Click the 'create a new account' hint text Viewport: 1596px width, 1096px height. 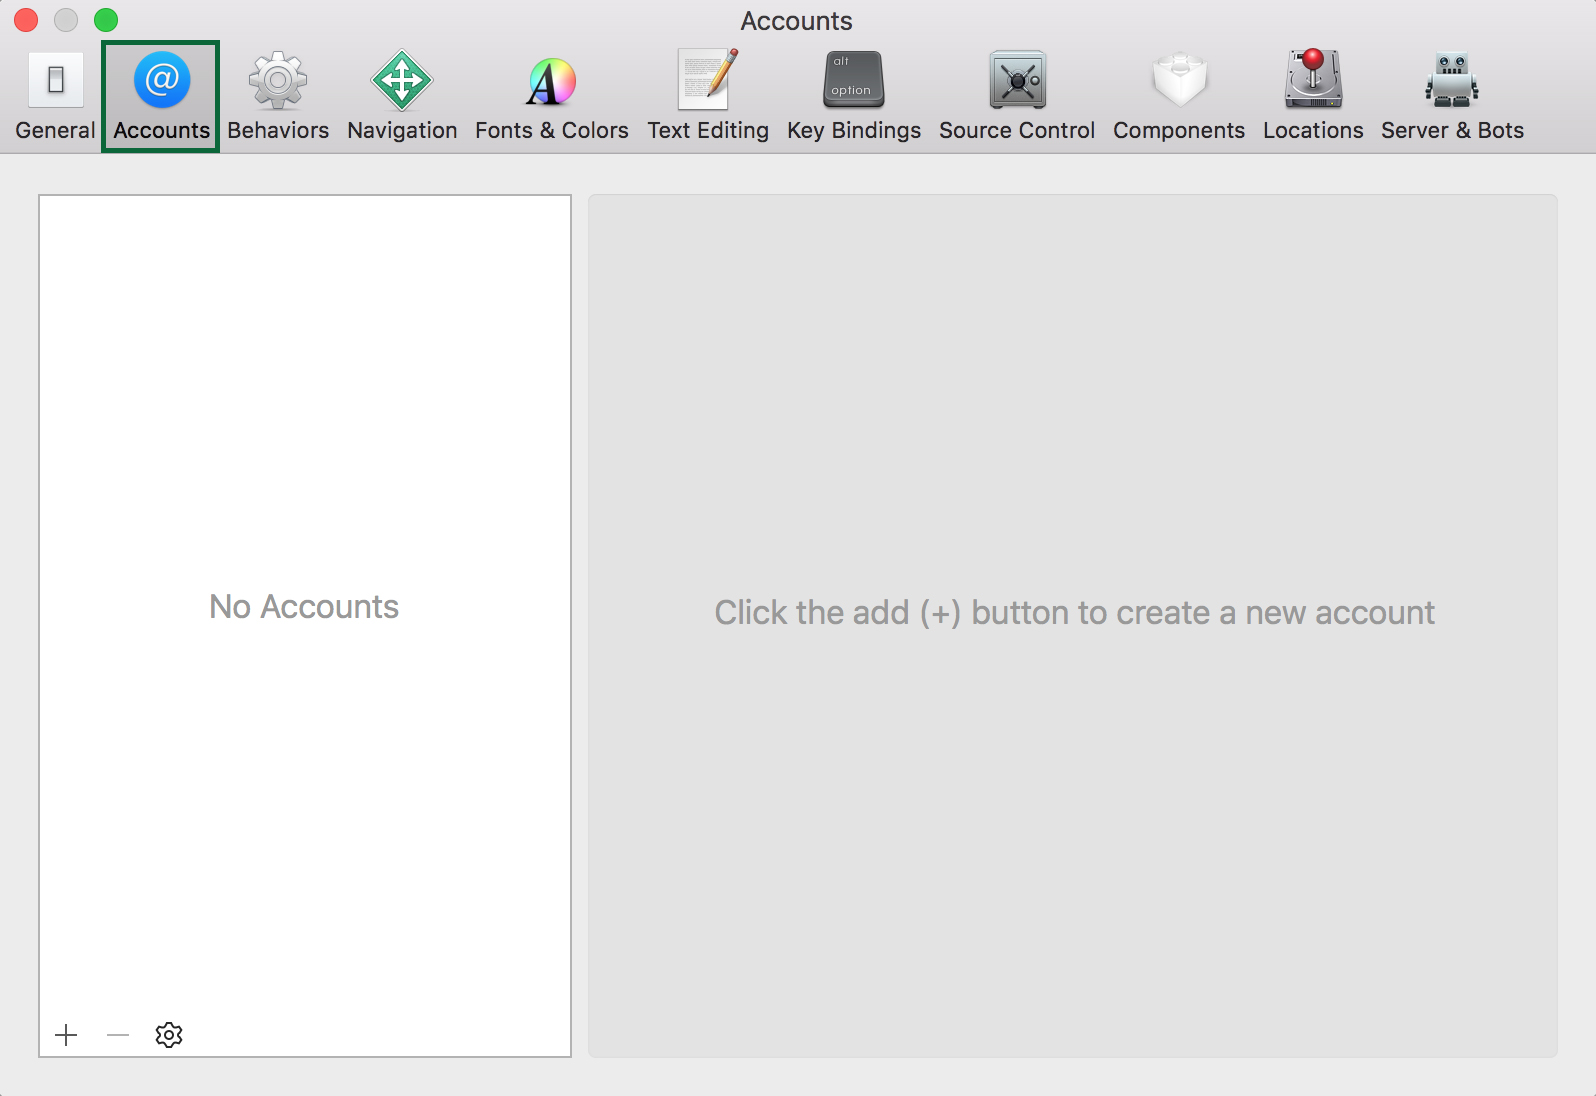tap(1075, 612)
